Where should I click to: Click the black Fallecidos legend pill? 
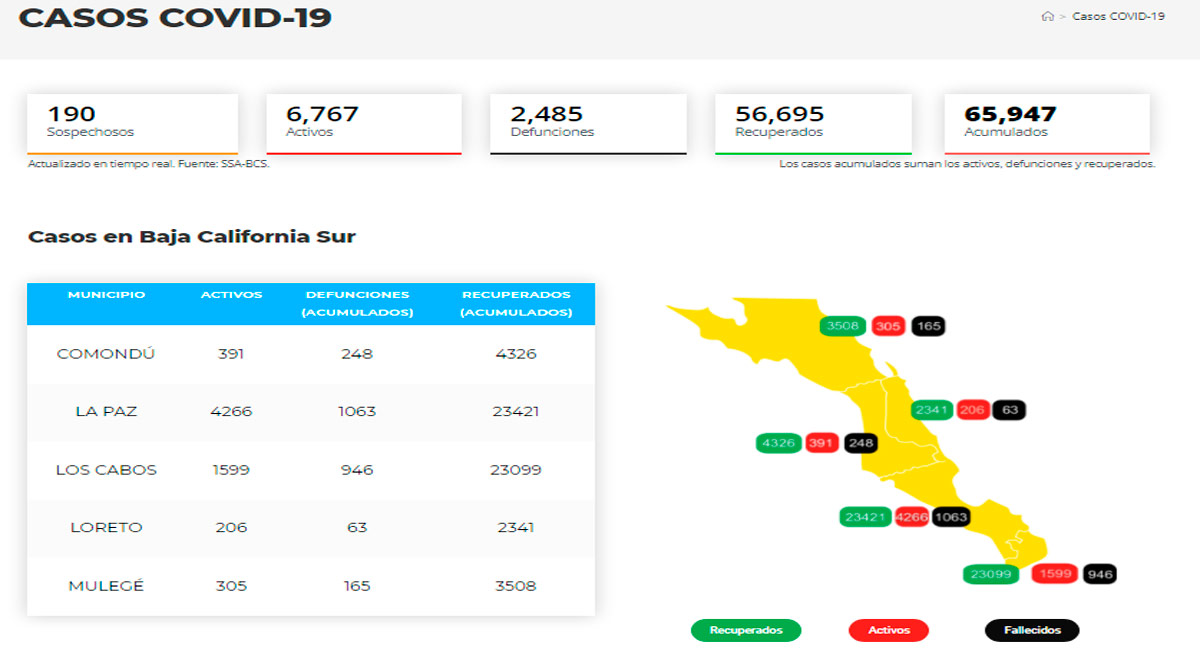tap(1032, 630)
